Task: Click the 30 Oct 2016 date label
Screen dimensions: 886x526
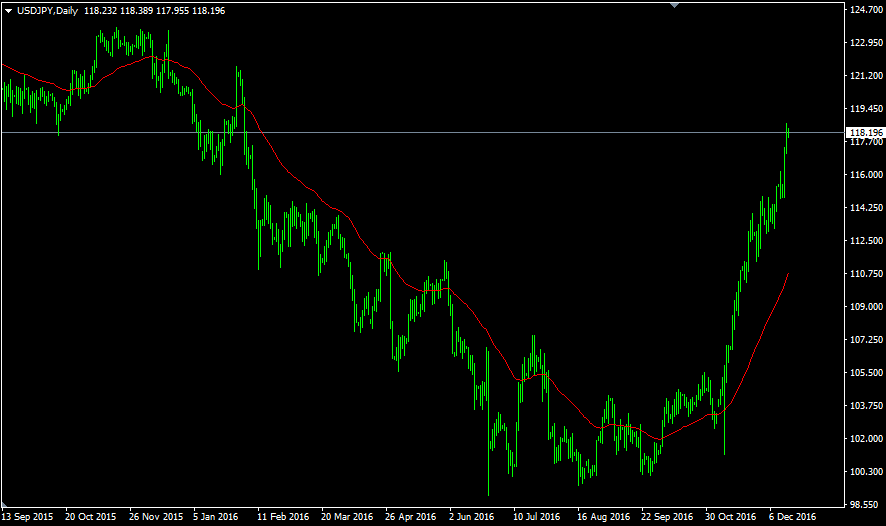Action: pos(730,516)
